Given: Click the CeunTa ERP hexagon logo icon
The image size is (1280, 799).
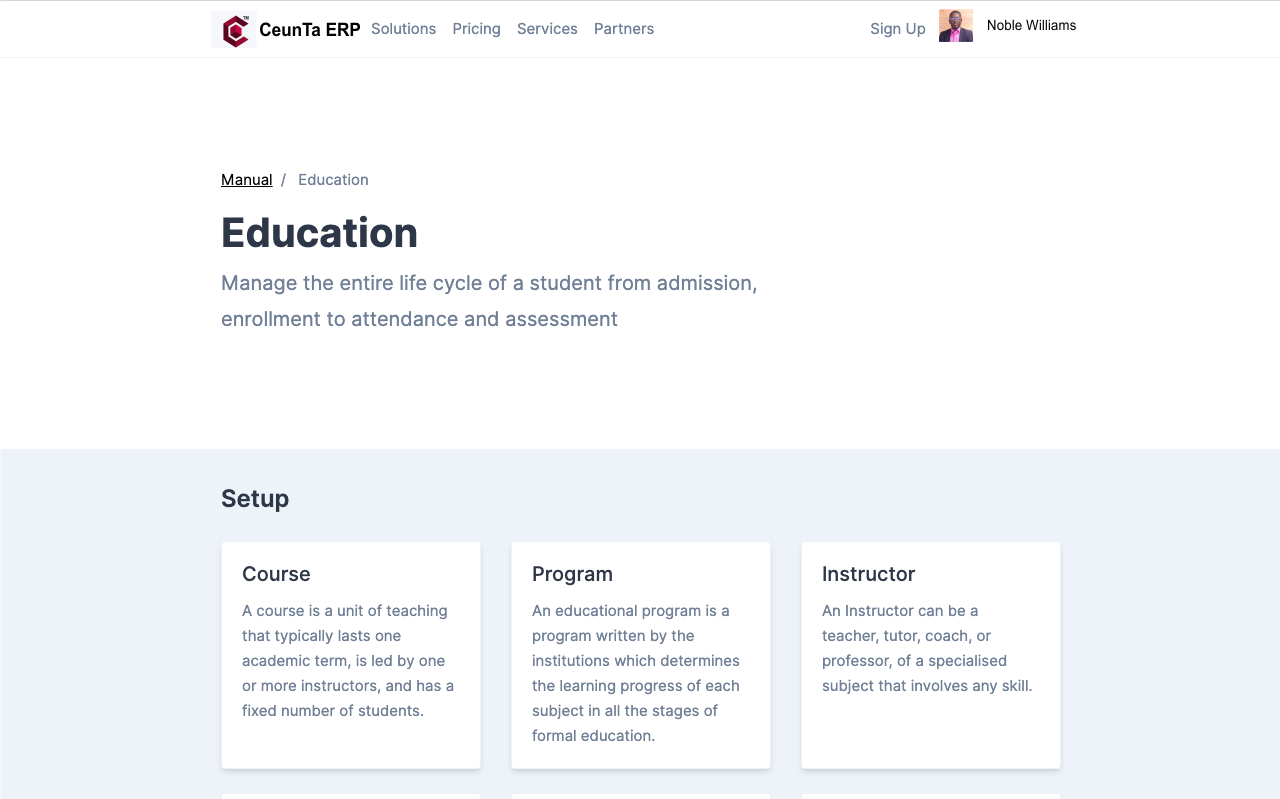Looking at the screenshot, I should [233, 29].
